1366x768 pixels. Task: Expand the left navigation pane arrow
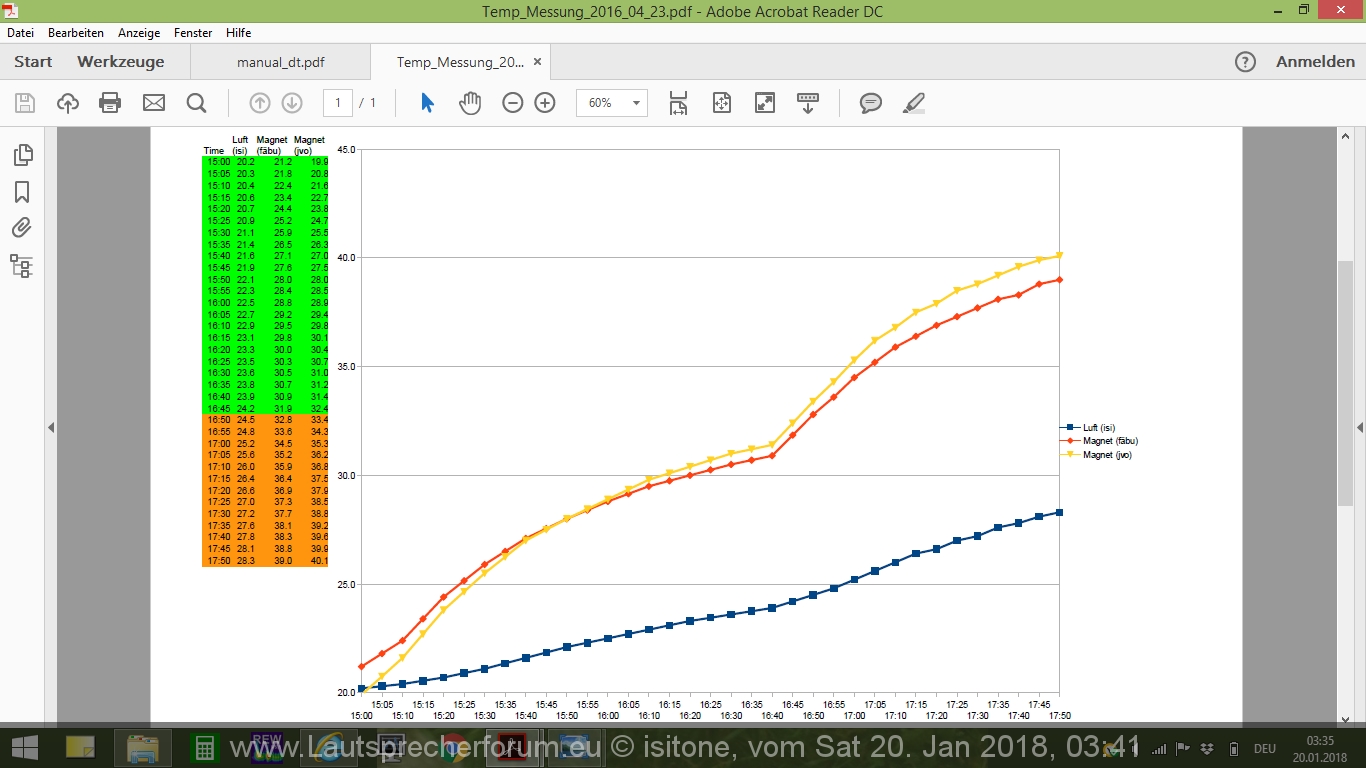tap(51, 428)
